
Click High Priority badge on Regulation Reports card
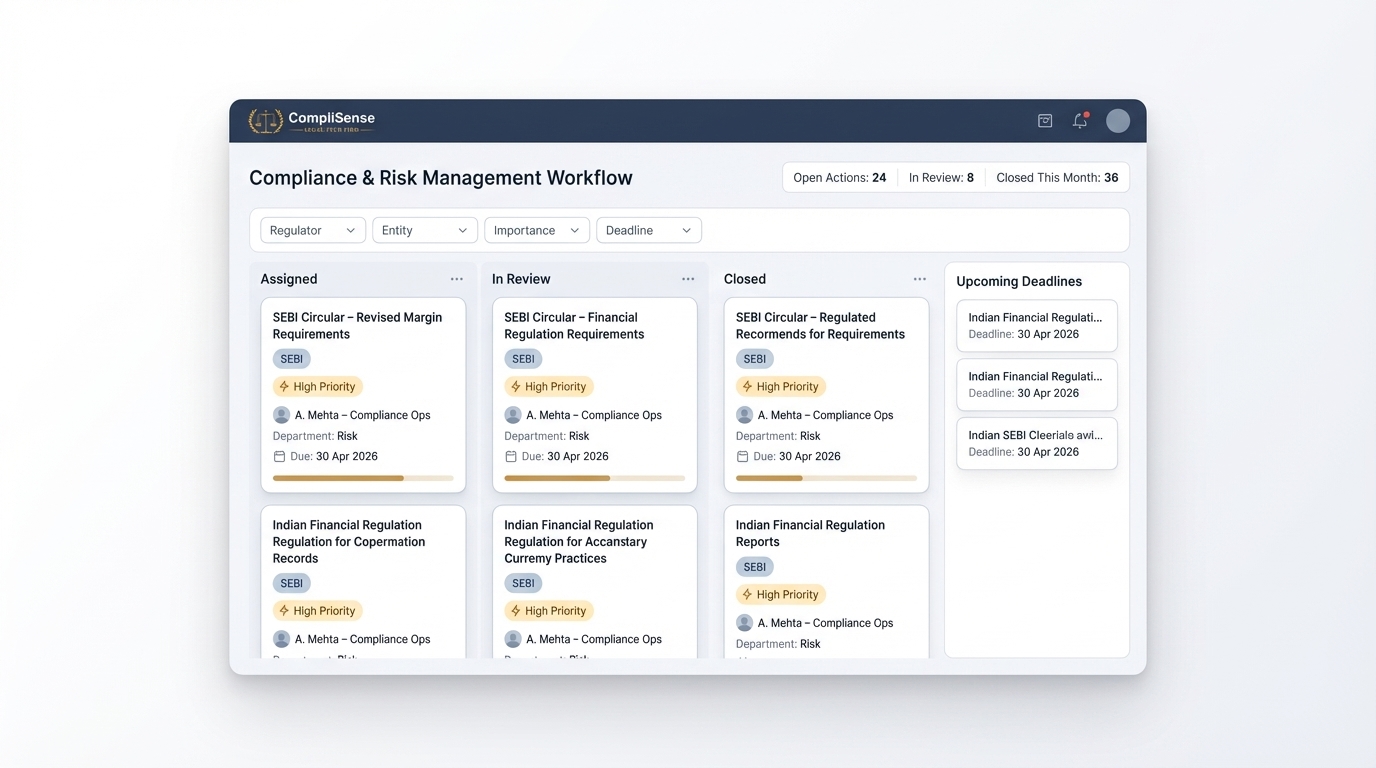pos(781,594)
